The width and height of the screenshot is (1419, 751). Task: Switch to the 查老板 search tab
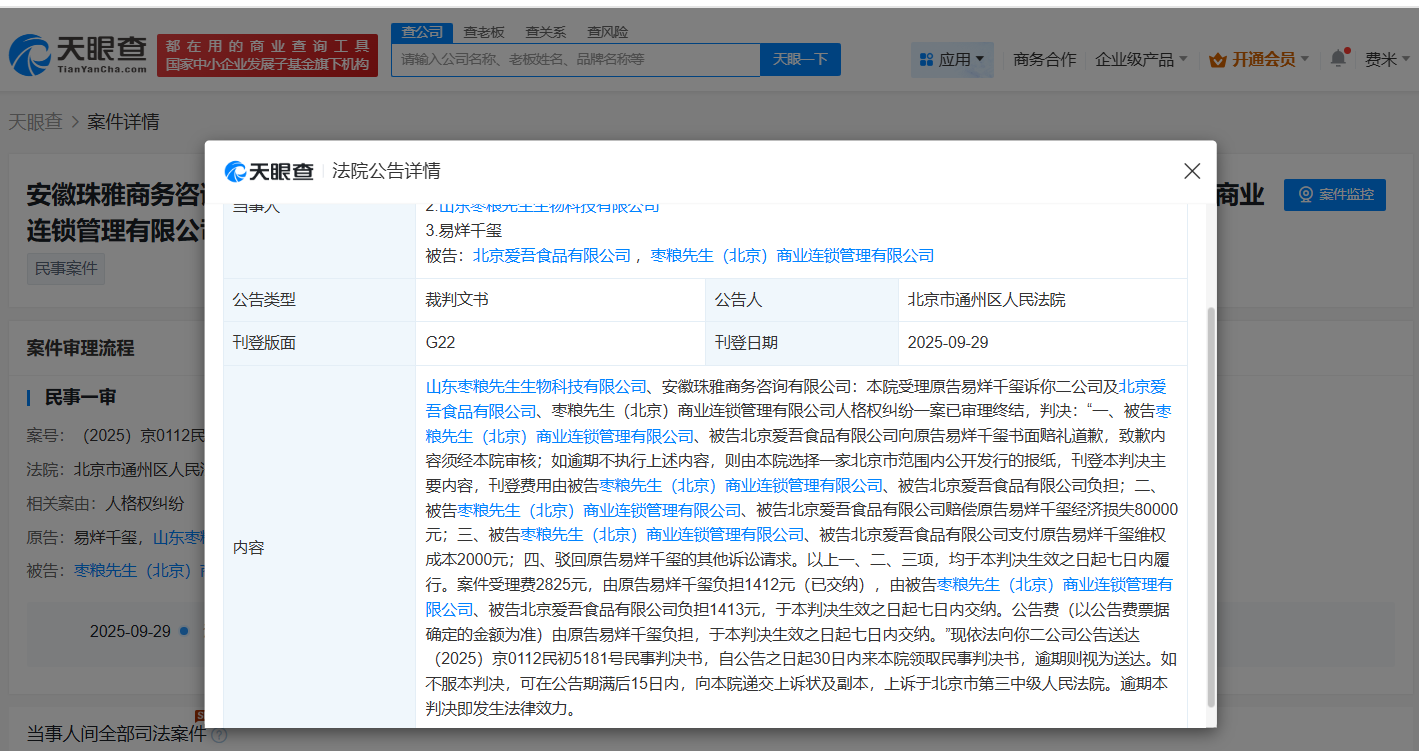point(484,32)
